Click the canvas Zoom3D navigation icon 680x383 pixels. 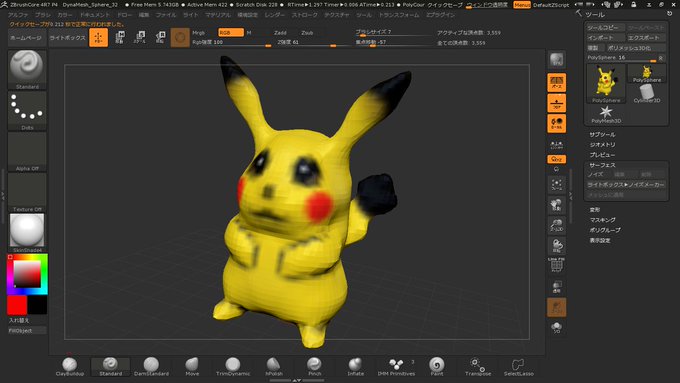pyautogui.click(x=556, y=226)
